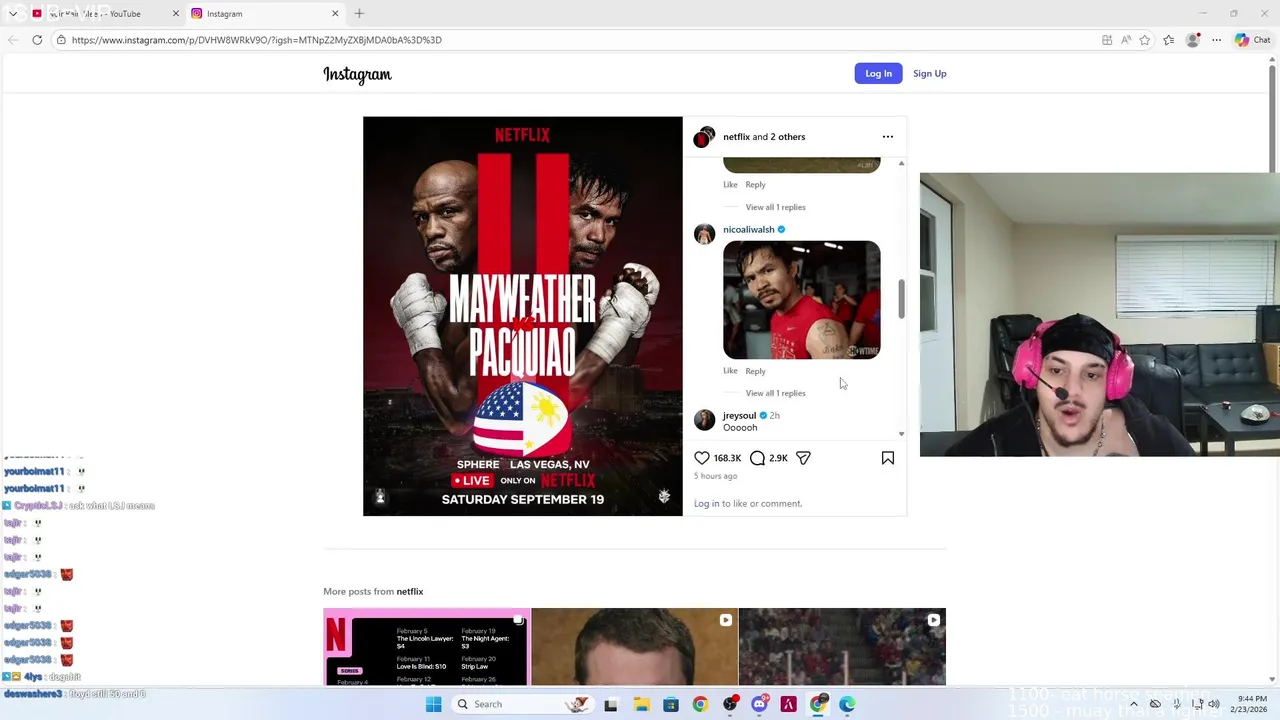Open browser profile avatar
The height and width of the screenshot is (720, 1280).
(1193, 40)
